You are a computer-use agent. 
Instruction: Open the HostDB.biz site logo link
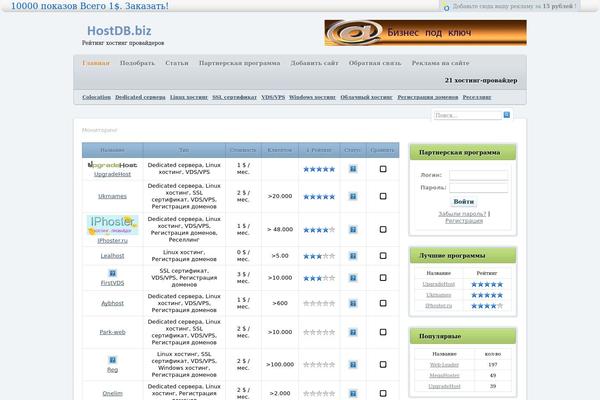pos(119,31)
